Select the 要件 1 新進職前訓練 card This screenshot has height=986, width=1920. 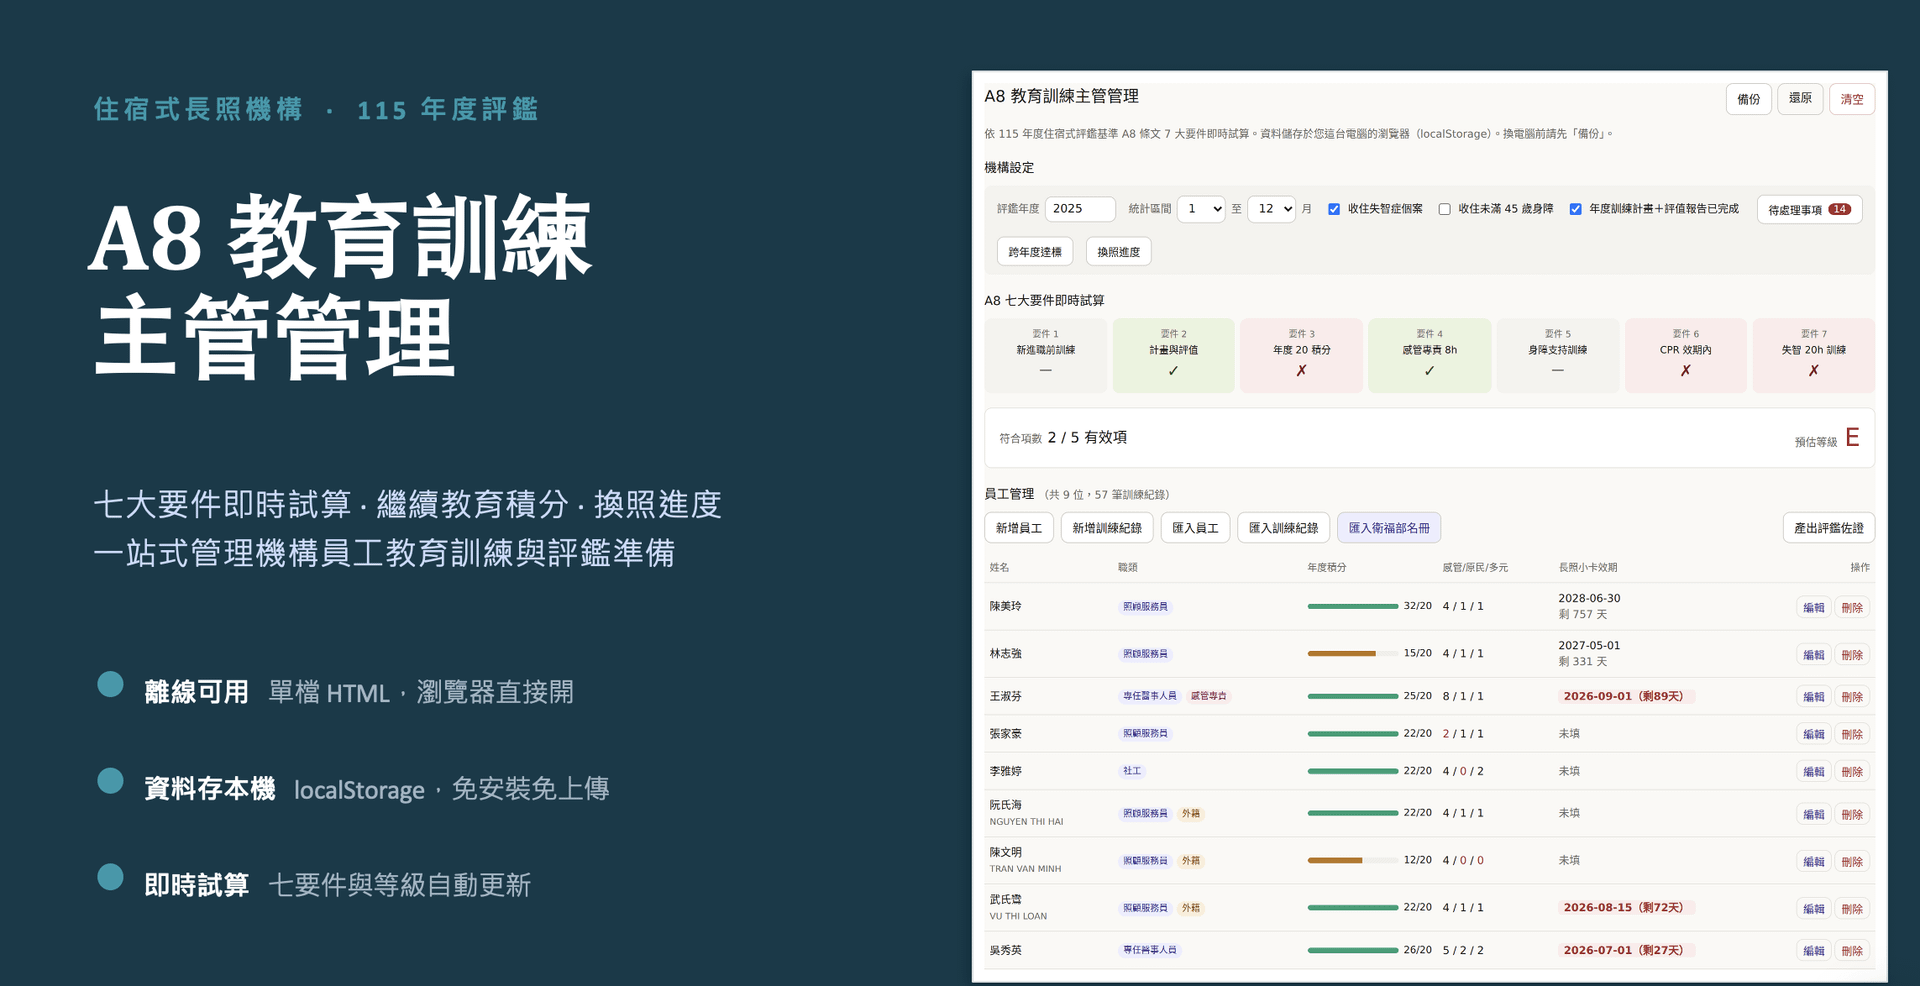point(1045,355)
